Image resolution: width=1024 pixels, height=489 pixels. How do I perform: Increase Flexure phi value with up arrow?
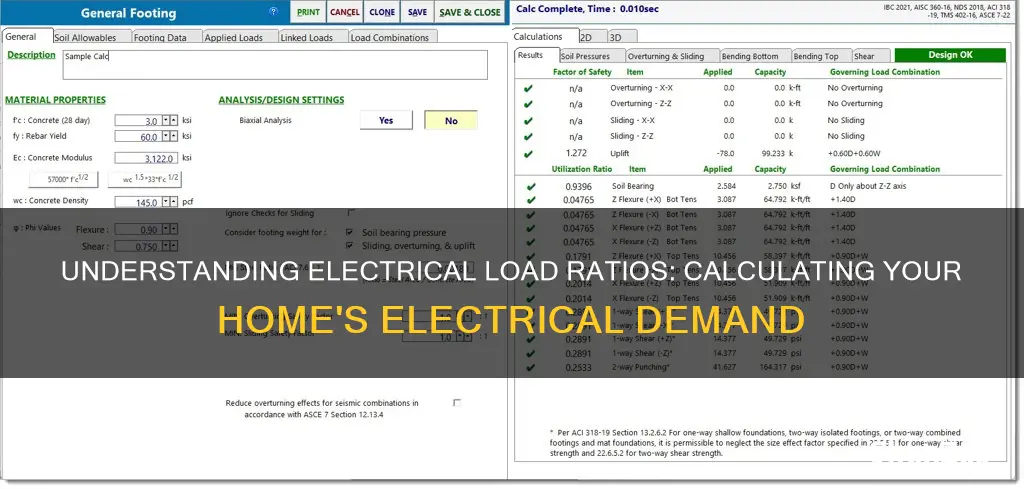(x=174, y=229)
